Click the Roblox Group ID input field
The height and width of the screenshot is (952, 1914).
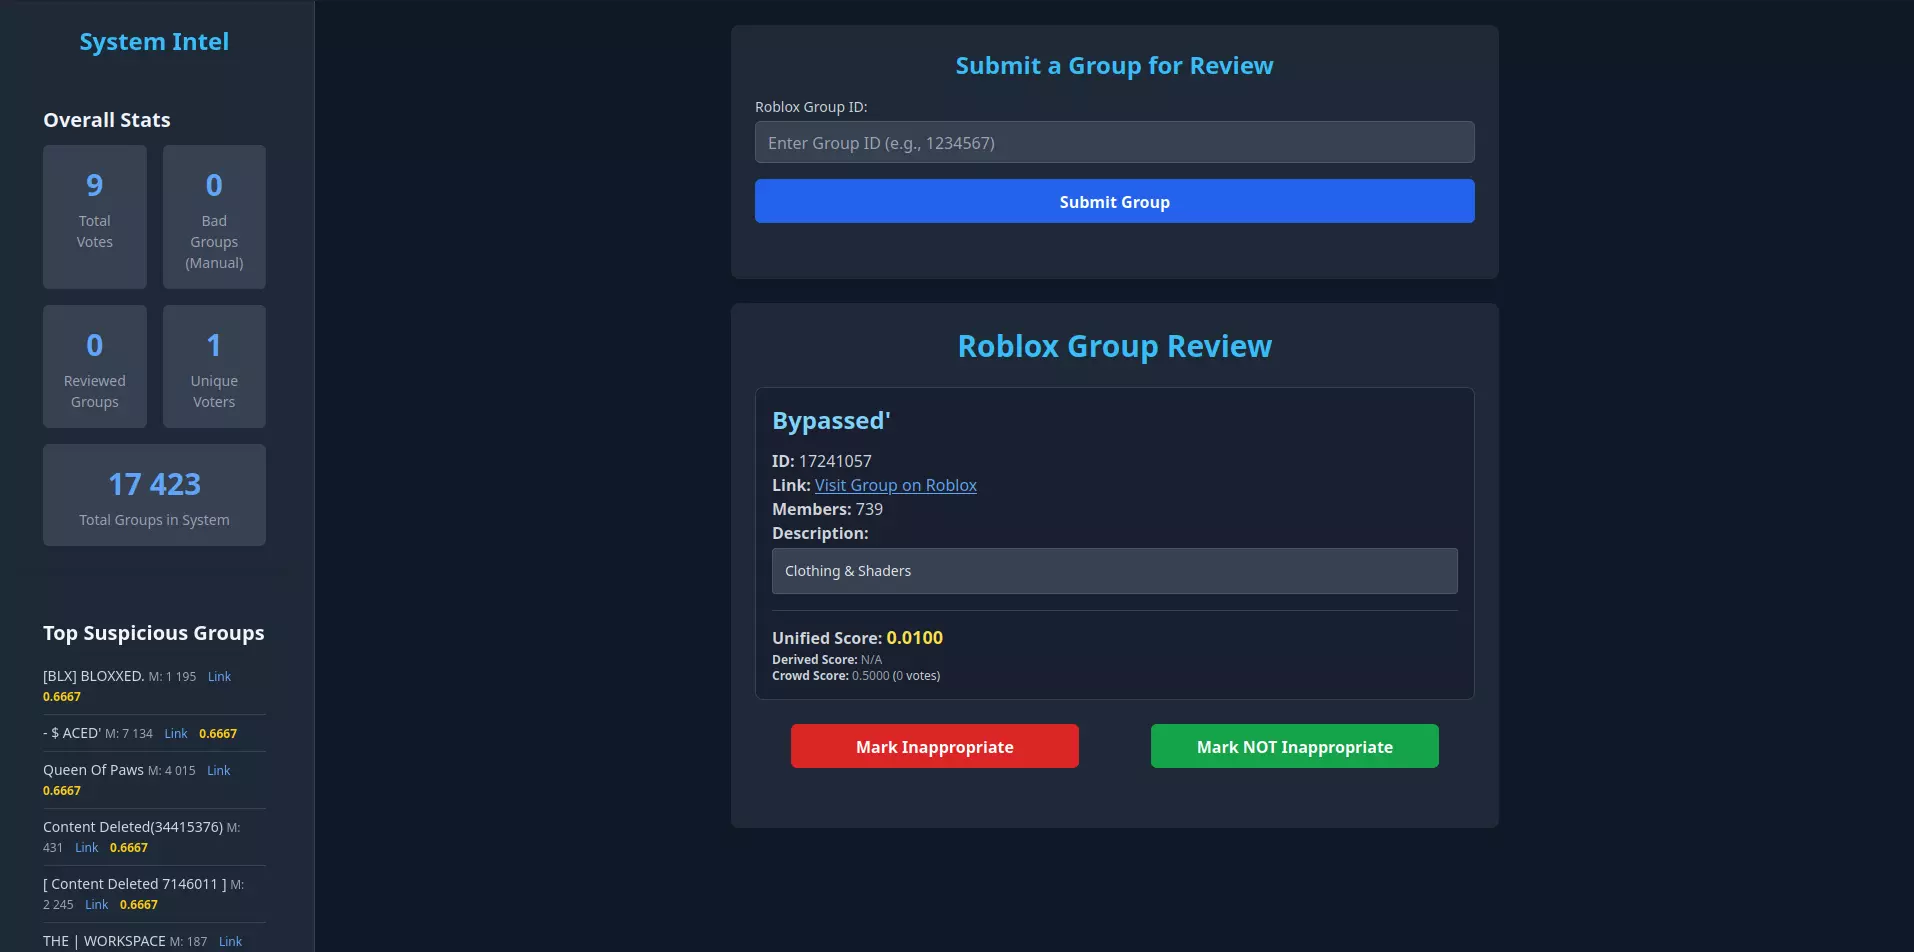tap(1114, 142)
